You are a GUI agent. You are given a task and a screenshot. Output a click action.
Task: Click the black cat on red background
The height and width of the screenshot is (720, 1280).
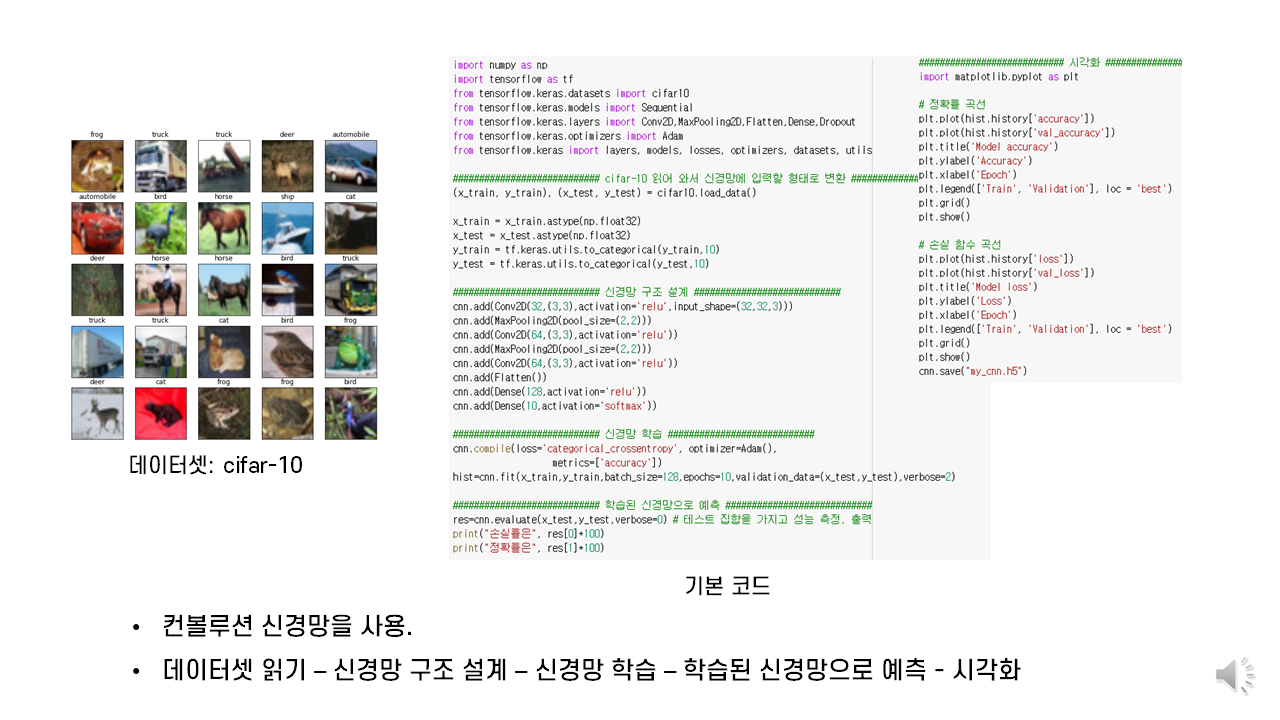coord(160,414)
